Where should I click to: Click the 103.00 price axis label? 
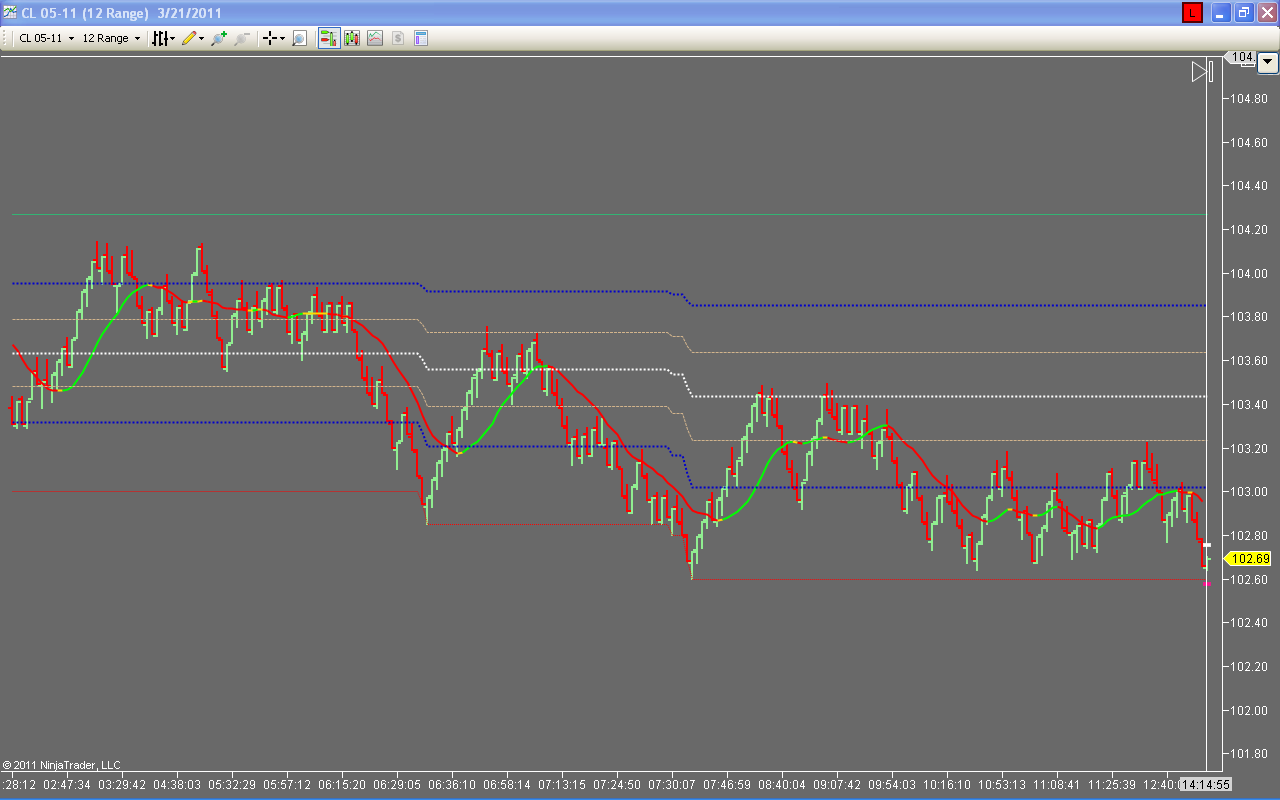click(1250, 491)
